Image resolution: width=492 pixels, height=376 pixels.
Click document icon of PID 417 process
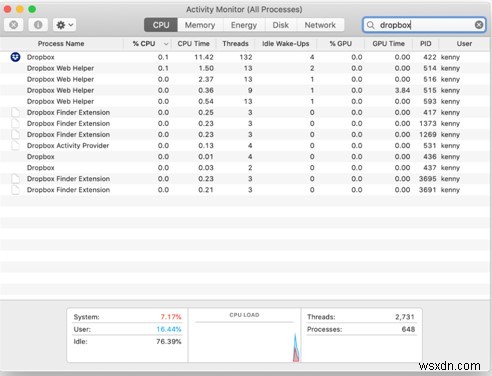click(15, 112)
